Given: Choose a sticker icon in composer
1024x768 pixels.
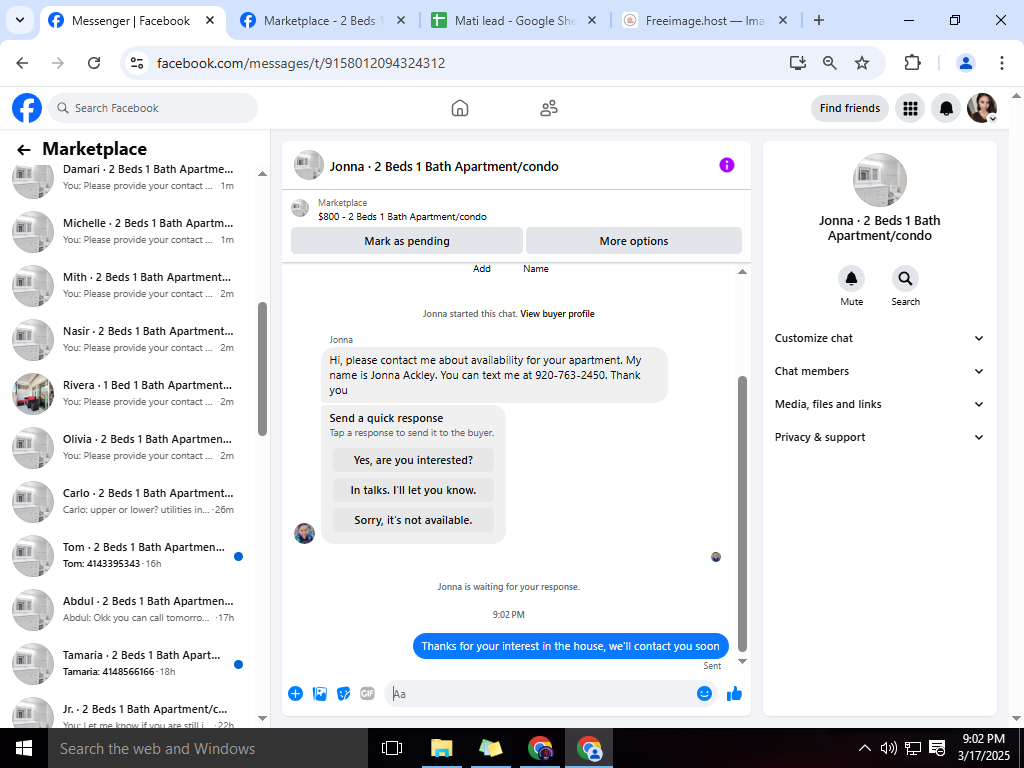Looking at the screenshot, I should pyautogui.click(x=344, y=694).
